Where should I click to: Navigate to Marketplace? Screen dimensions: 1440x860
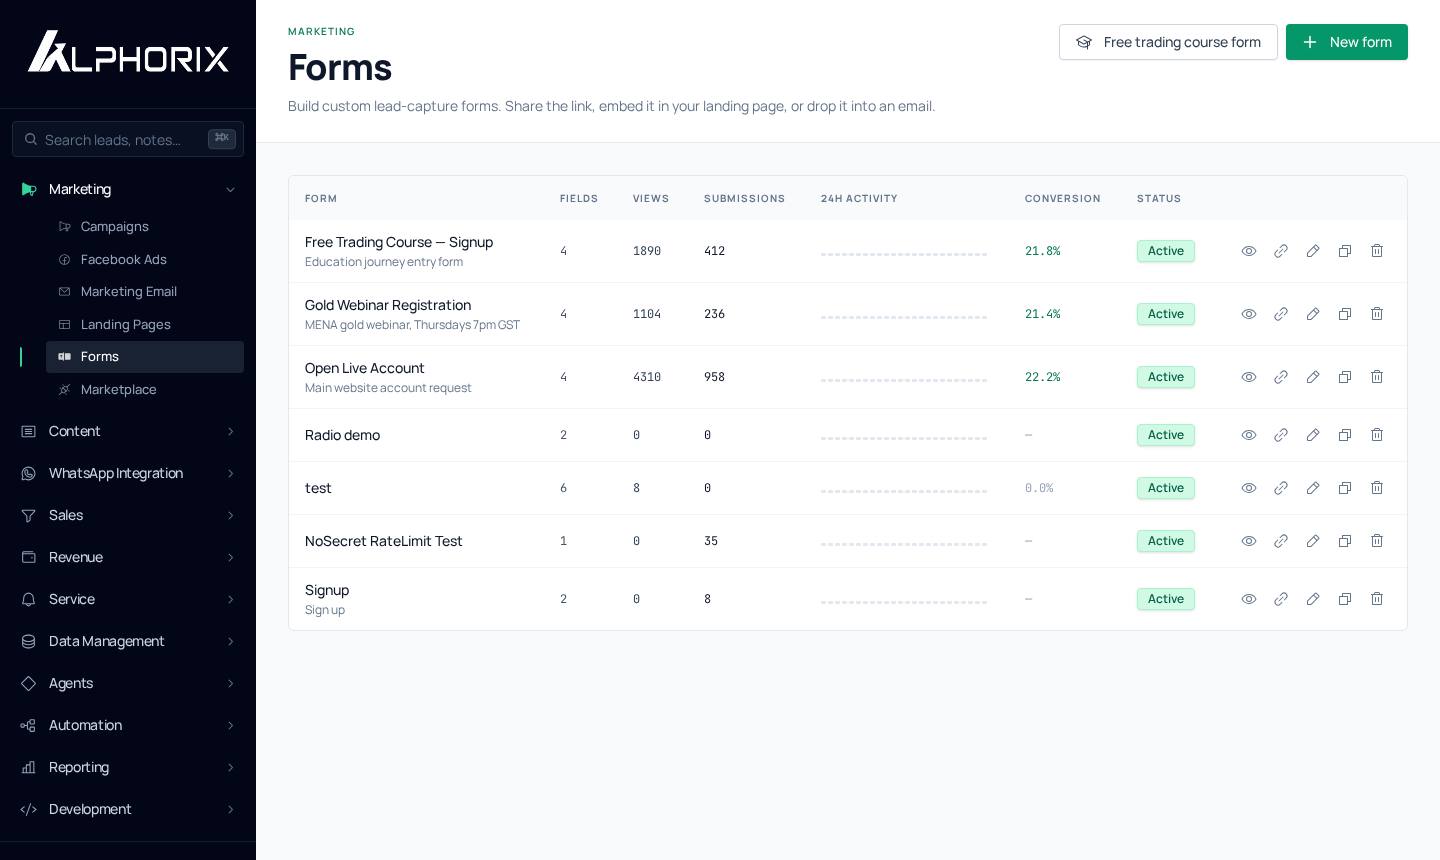(145, 390)
